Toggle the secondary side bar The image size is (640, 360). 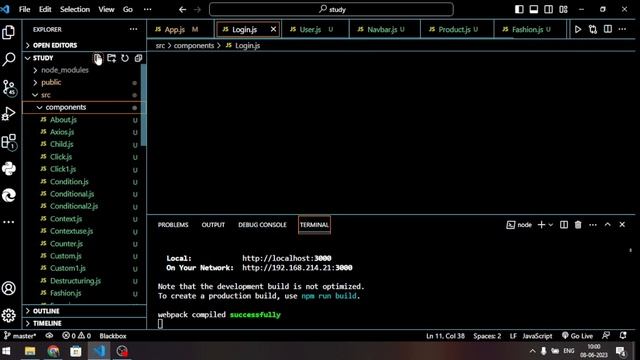549,9
